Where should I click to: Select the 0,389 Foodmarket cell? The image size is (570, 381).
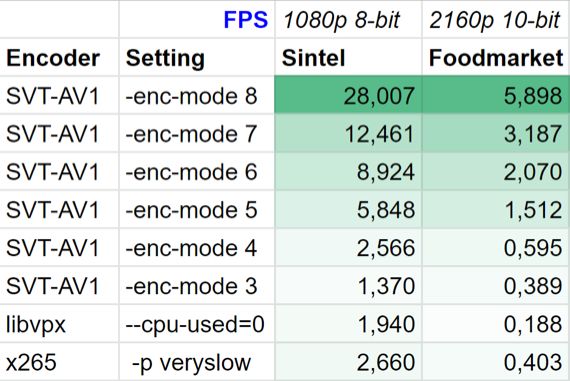coord(496,286)
